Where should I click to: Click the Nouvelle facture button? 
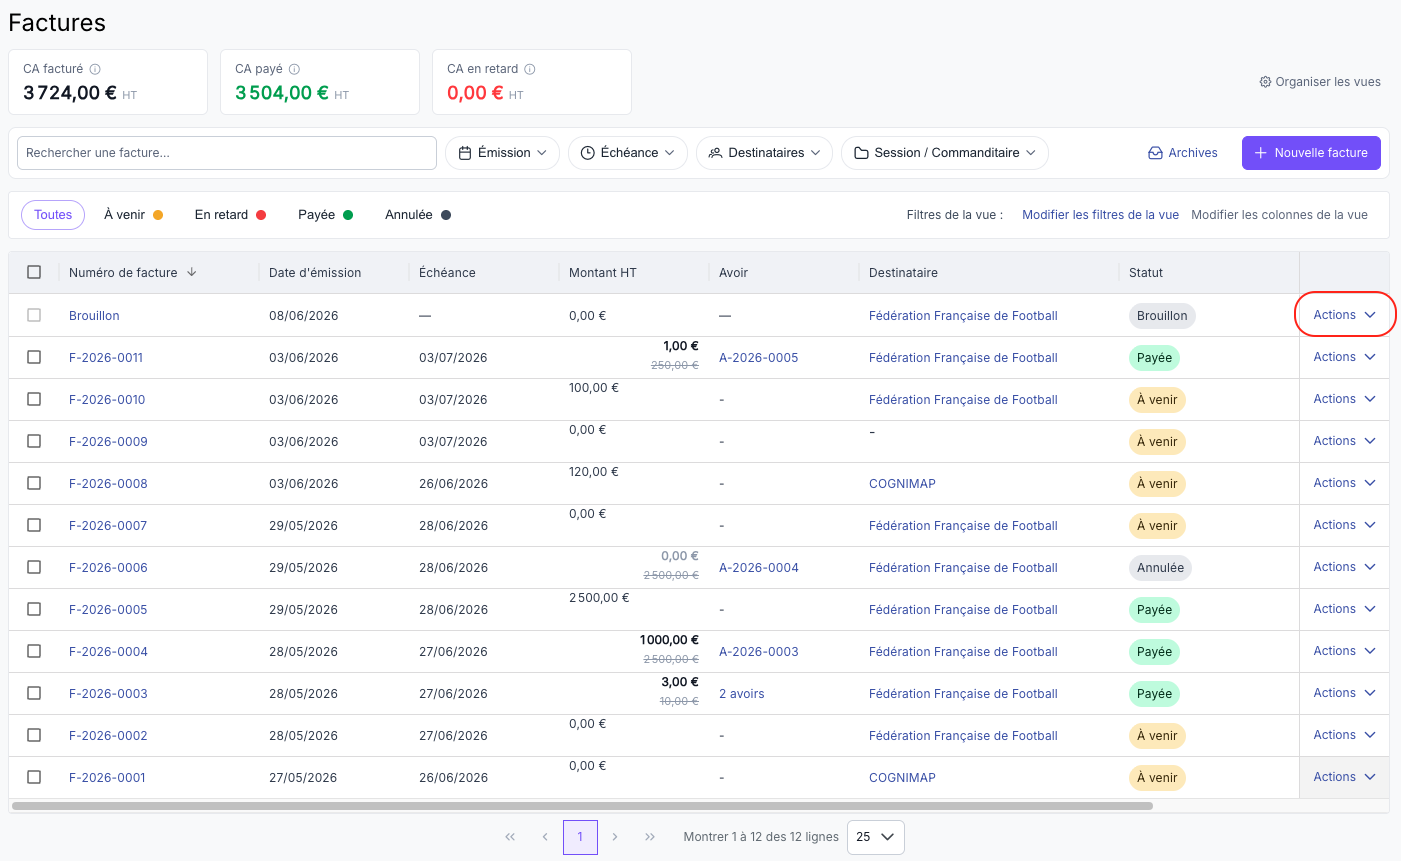1311,153
